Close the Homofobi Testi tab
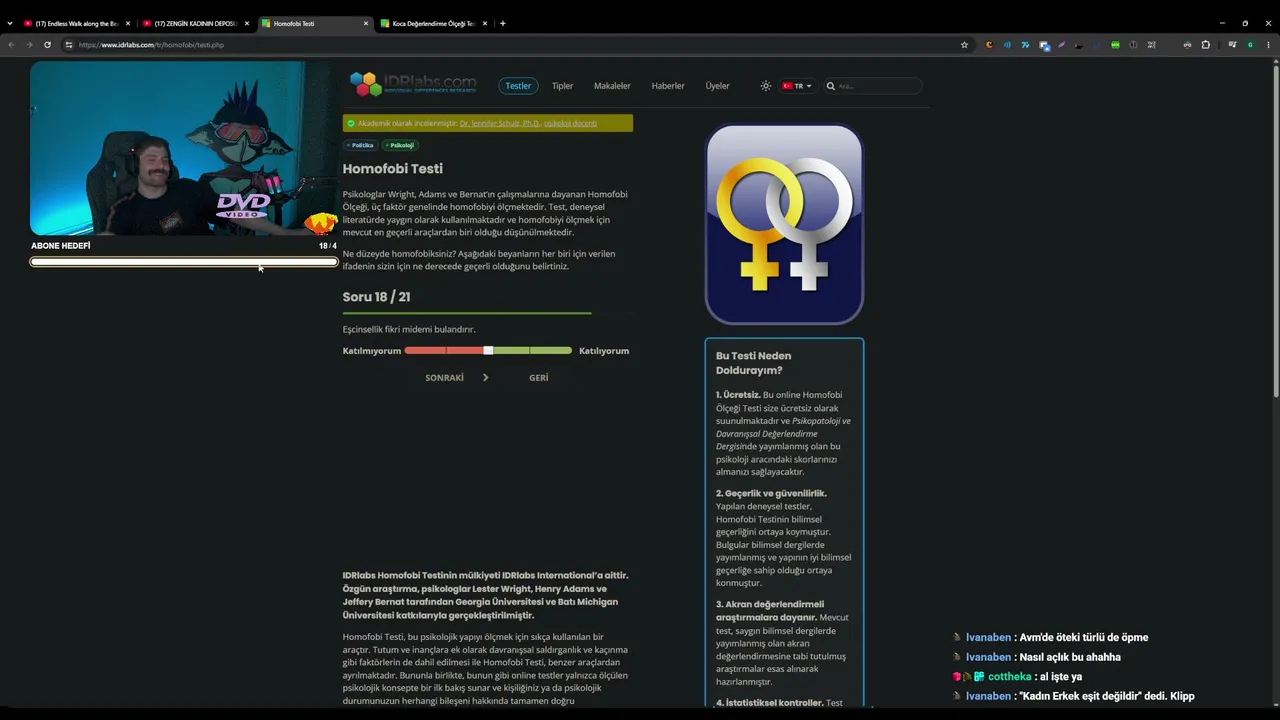This screenshot has width=1280, height=720. tap(366, 23)
